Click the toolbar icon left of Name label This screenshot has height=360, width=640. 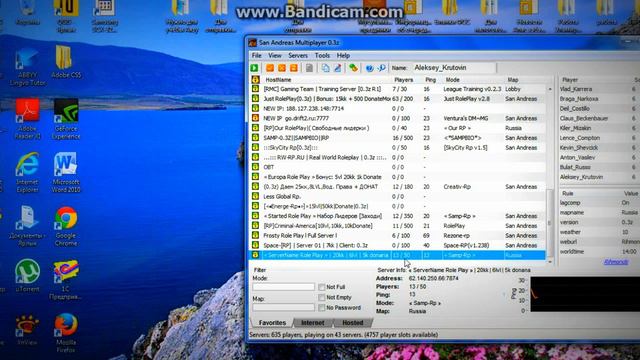click(382, 68)
